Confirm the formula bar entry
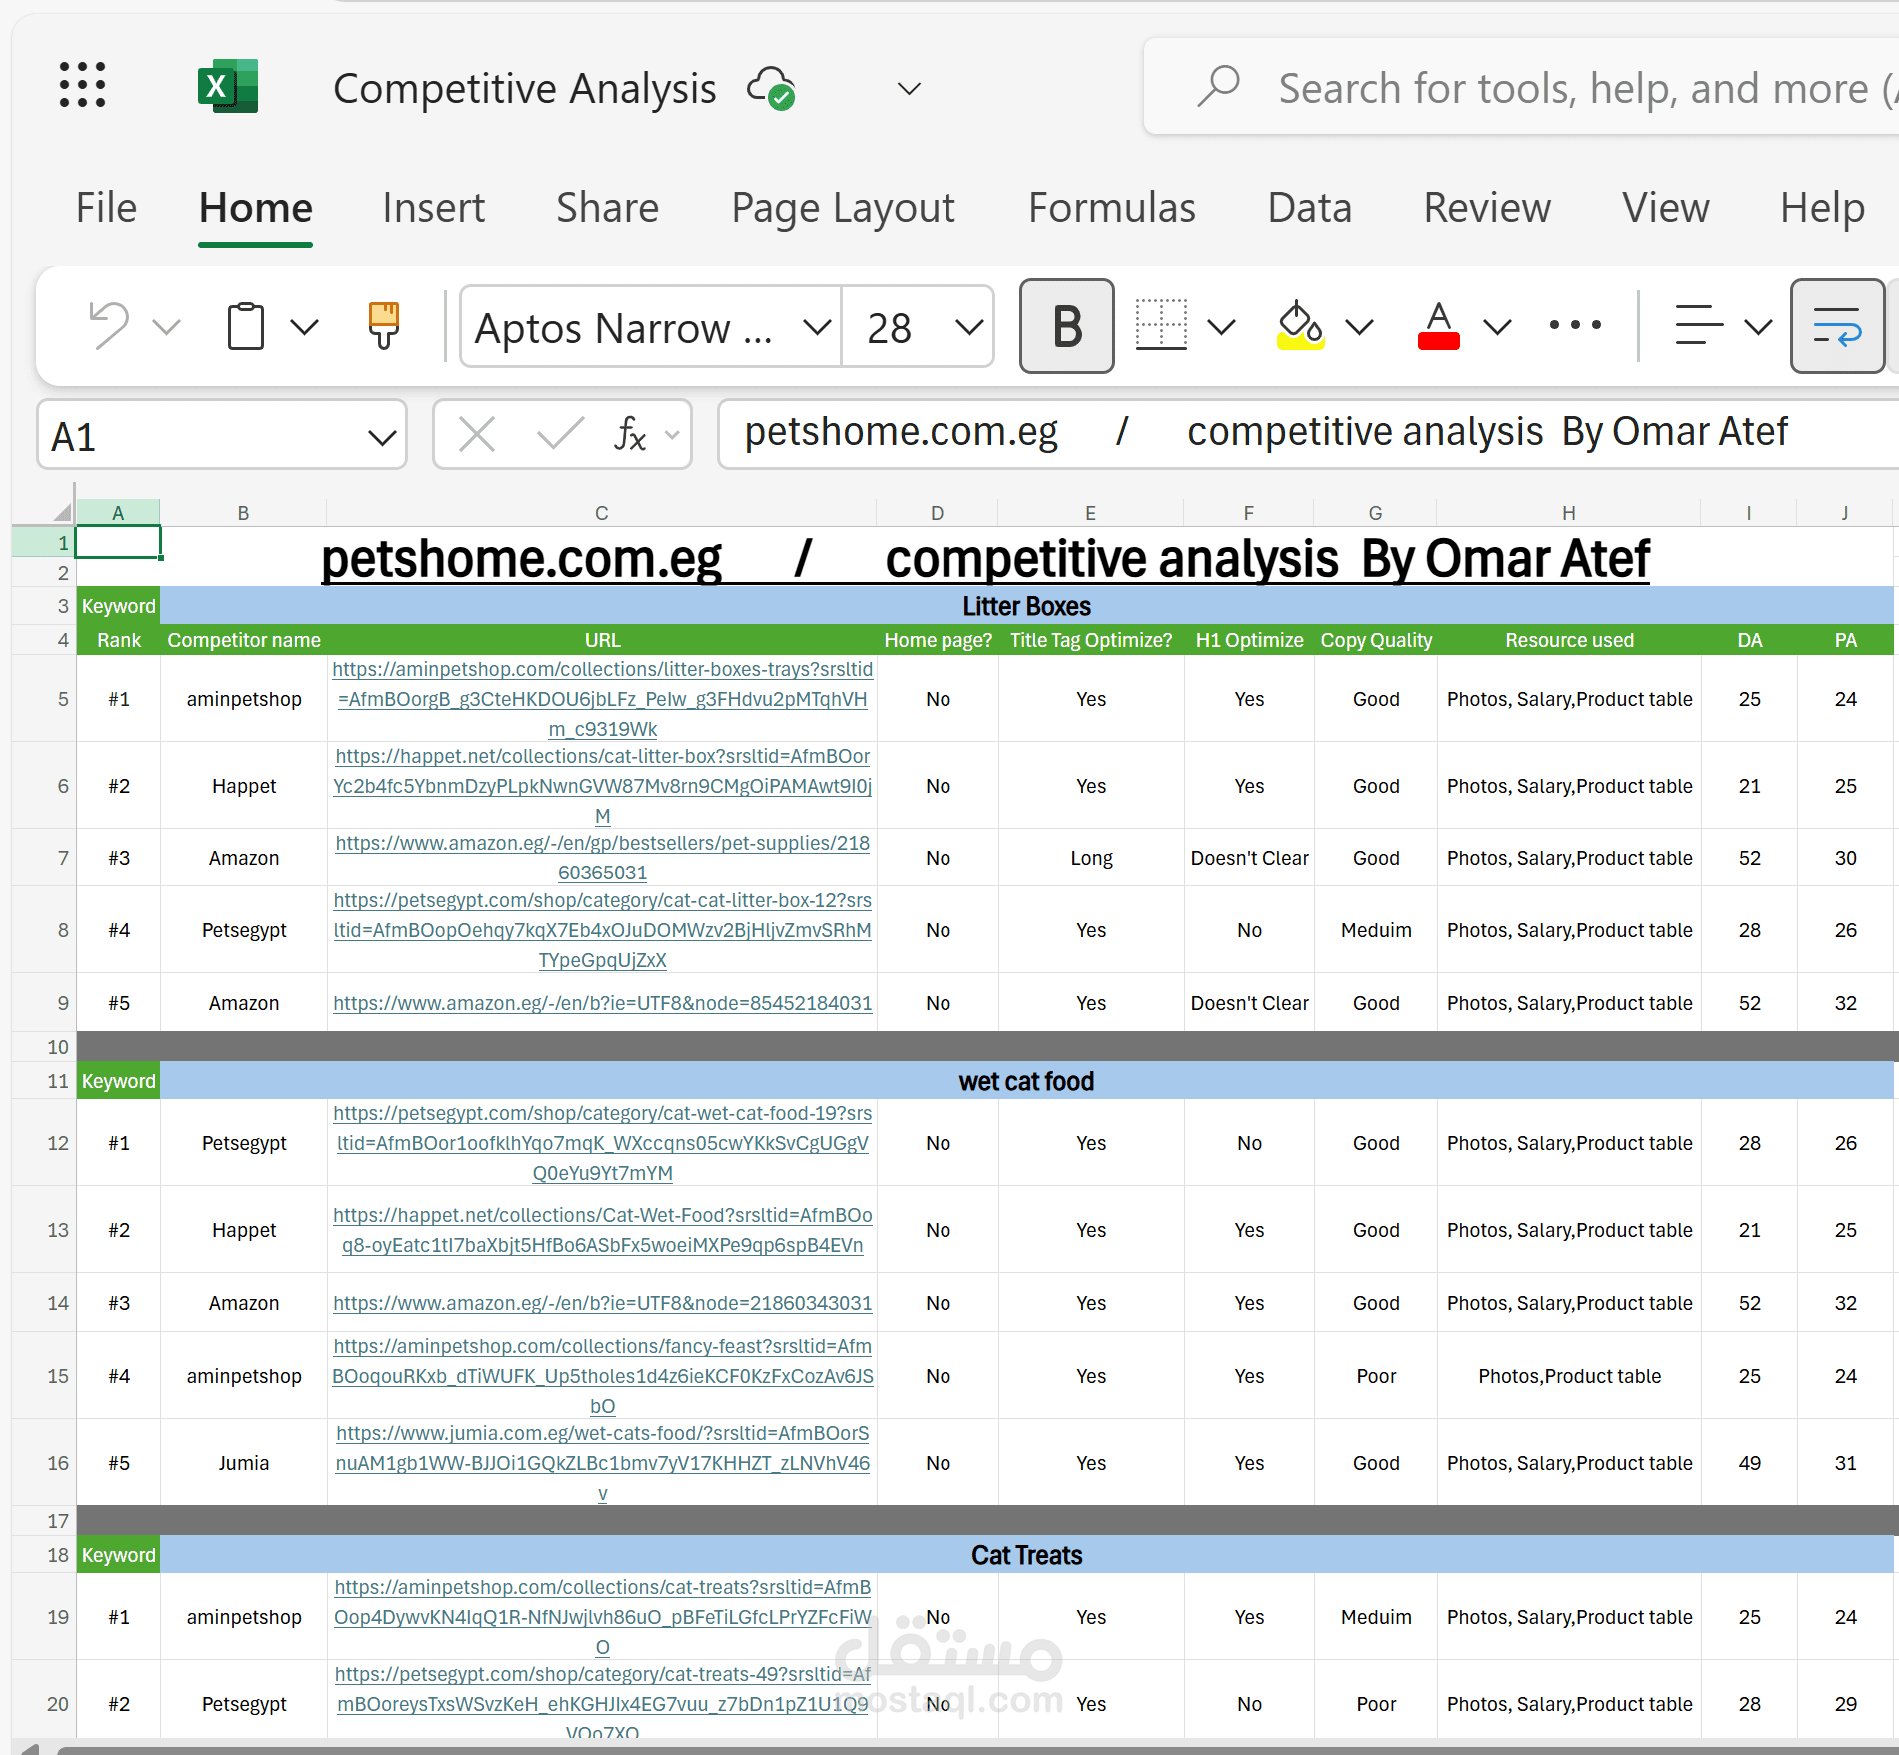Image resolution: width=1899 pixels, height=1755 pixels. 560,435
